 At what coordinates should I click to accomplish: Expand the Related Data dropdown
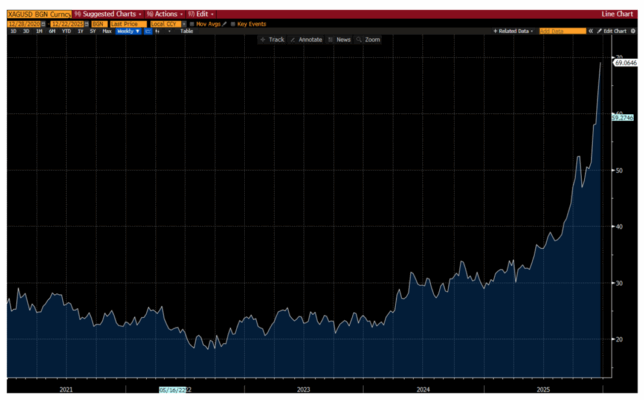tap(512, 31)
